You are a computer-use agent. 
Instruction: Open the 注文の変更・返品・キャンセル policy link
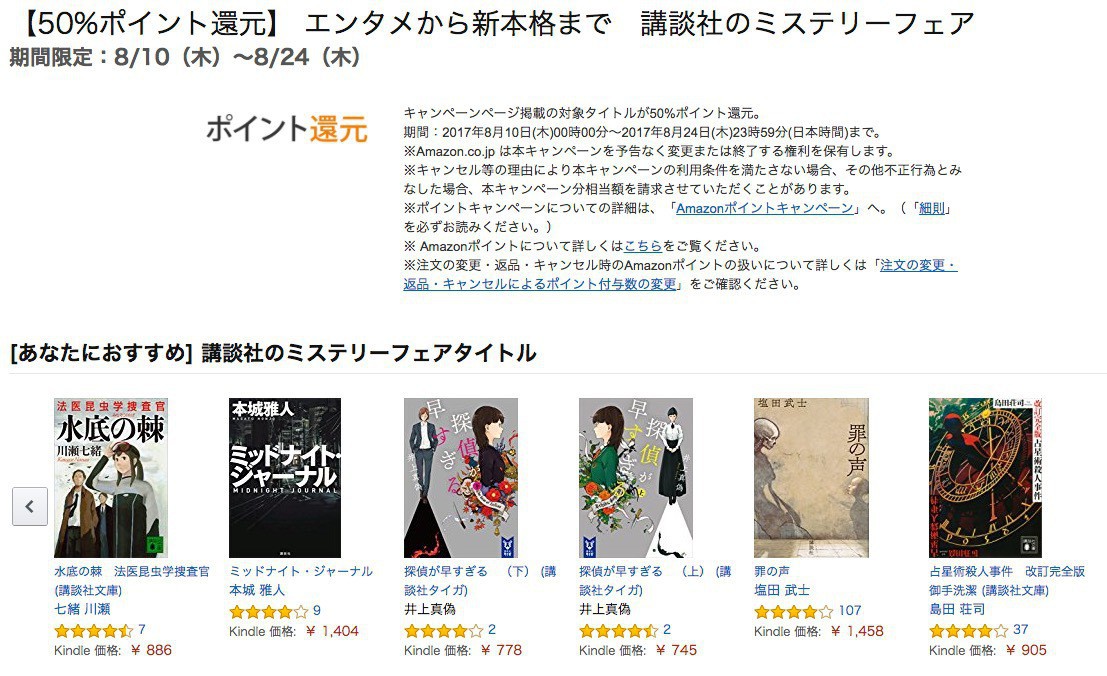pos(680,274)
